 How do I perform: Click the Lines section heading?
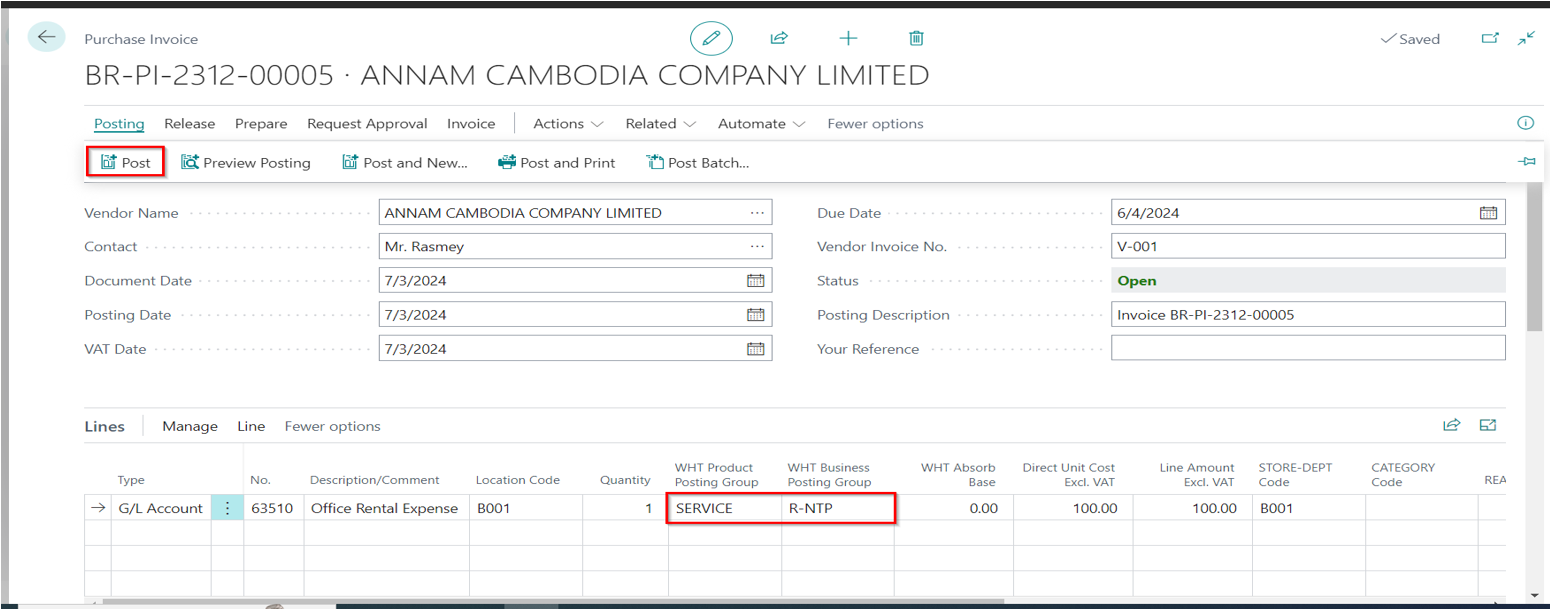(105, 426)
